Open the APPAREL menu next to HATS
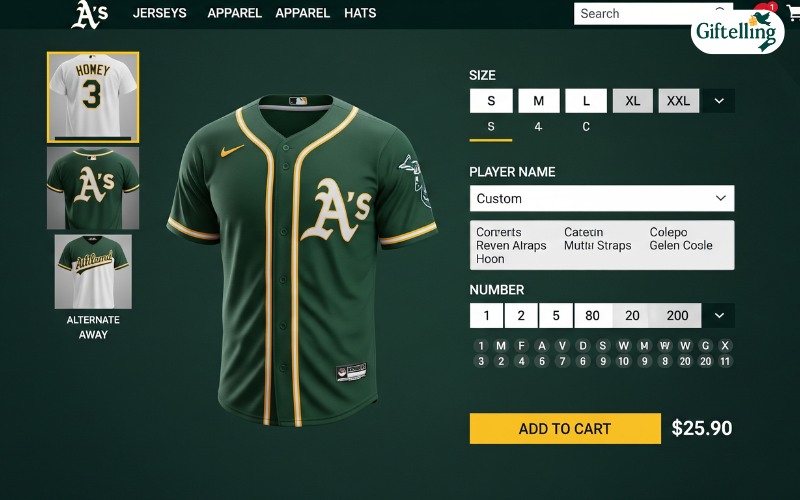Viewport: 800px width, 500px height. [x=303, y=13]
